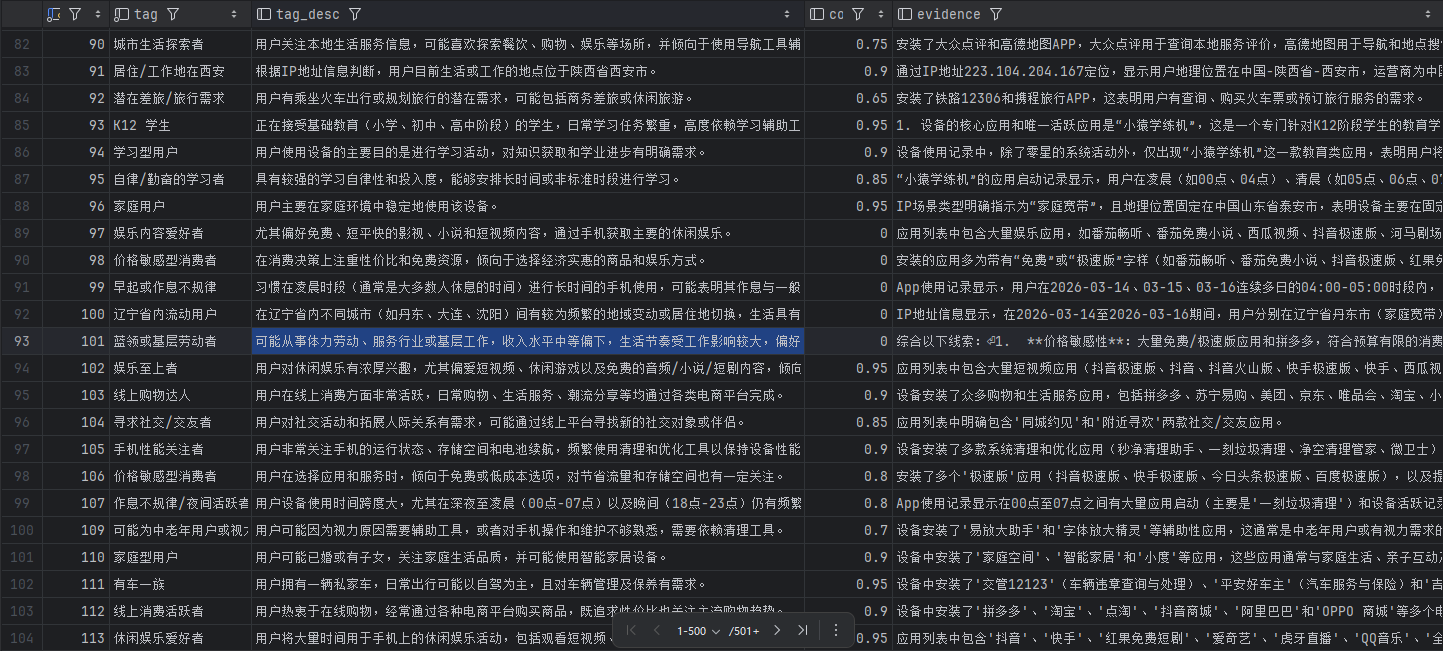Open filter on the narrow 'cc' column
This screenshot has width=1443, height=651.
857,14
